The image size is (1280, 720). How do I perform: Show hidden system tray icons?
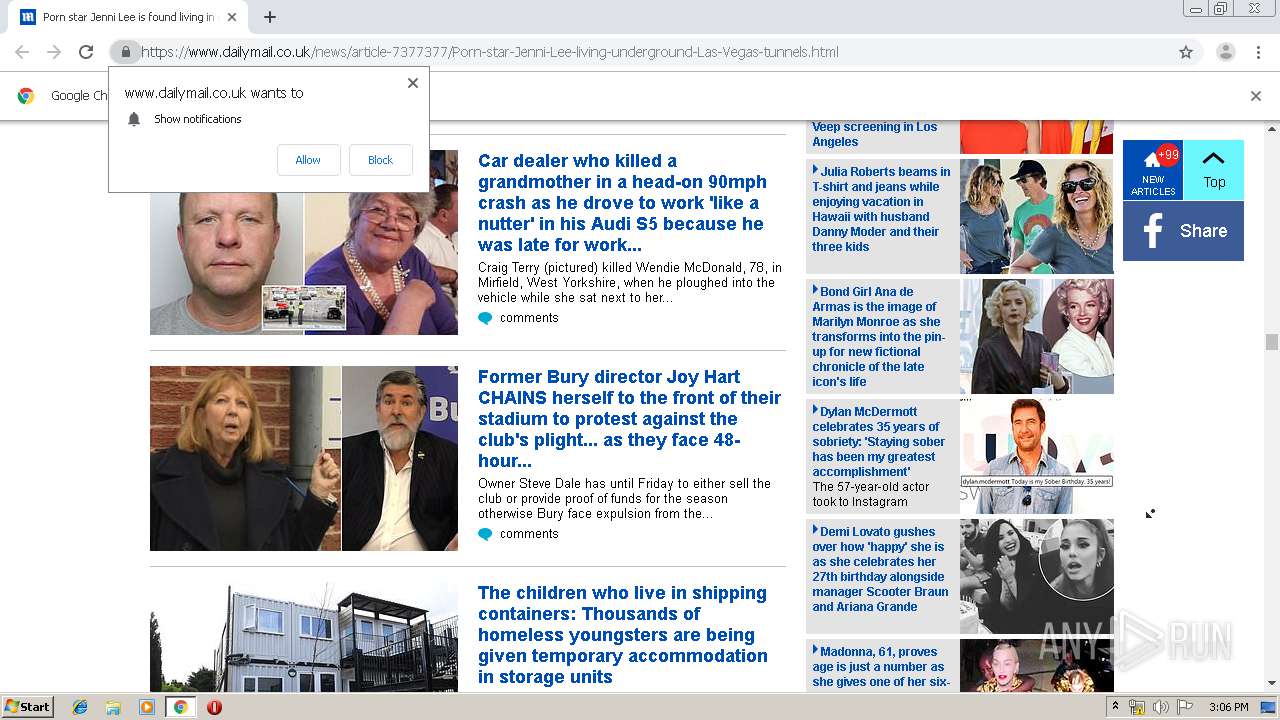tap(1115, 707)
